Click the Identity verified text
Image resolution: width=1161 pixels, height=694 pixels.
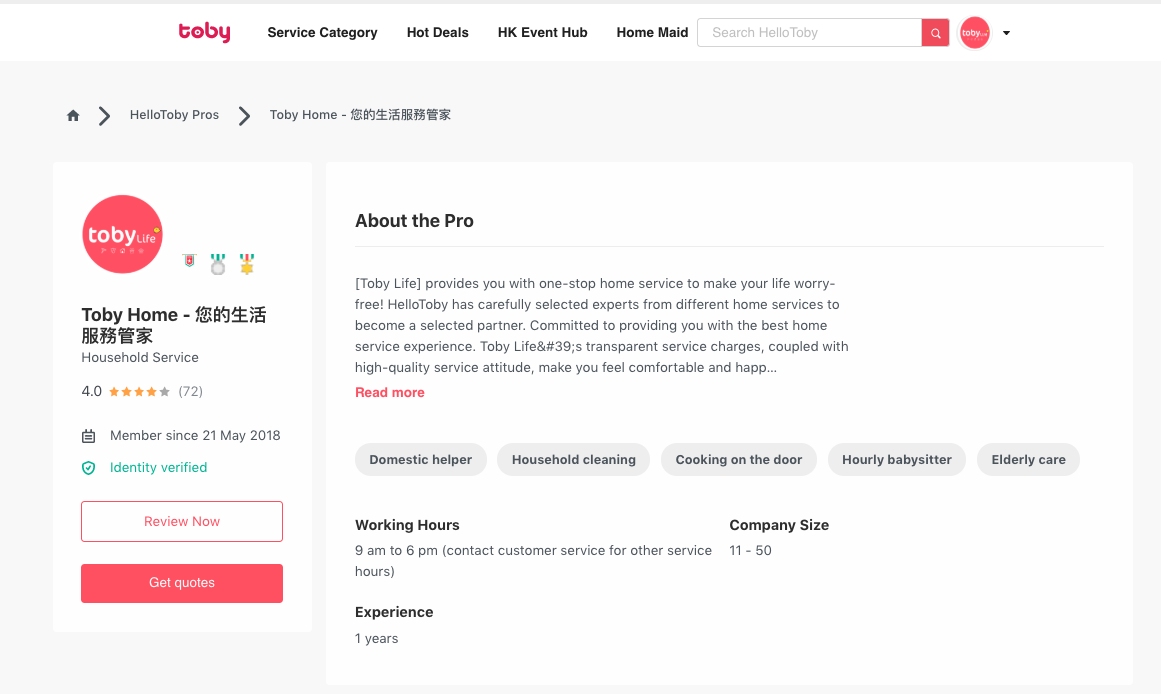(x=158, y=468)
